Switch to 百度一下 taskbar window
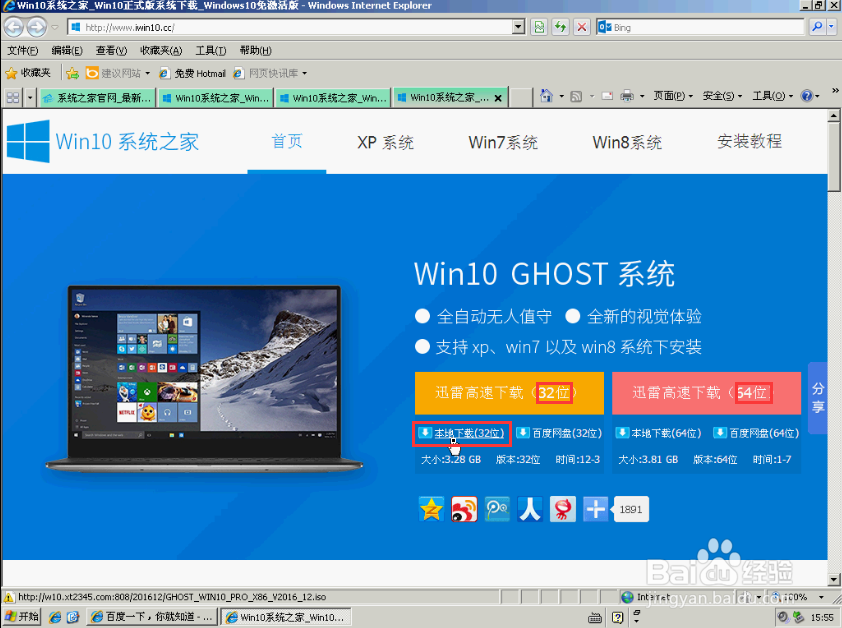Screen dimensions: 842x628 coord(153,617)
